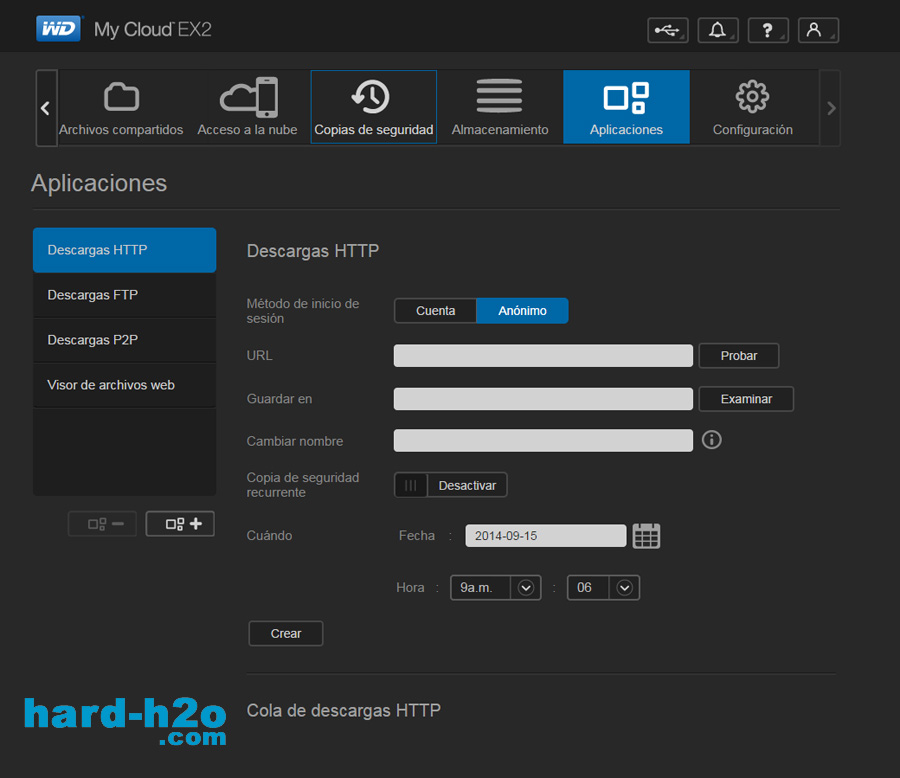Click the WD logo

[x=59, y=29]
